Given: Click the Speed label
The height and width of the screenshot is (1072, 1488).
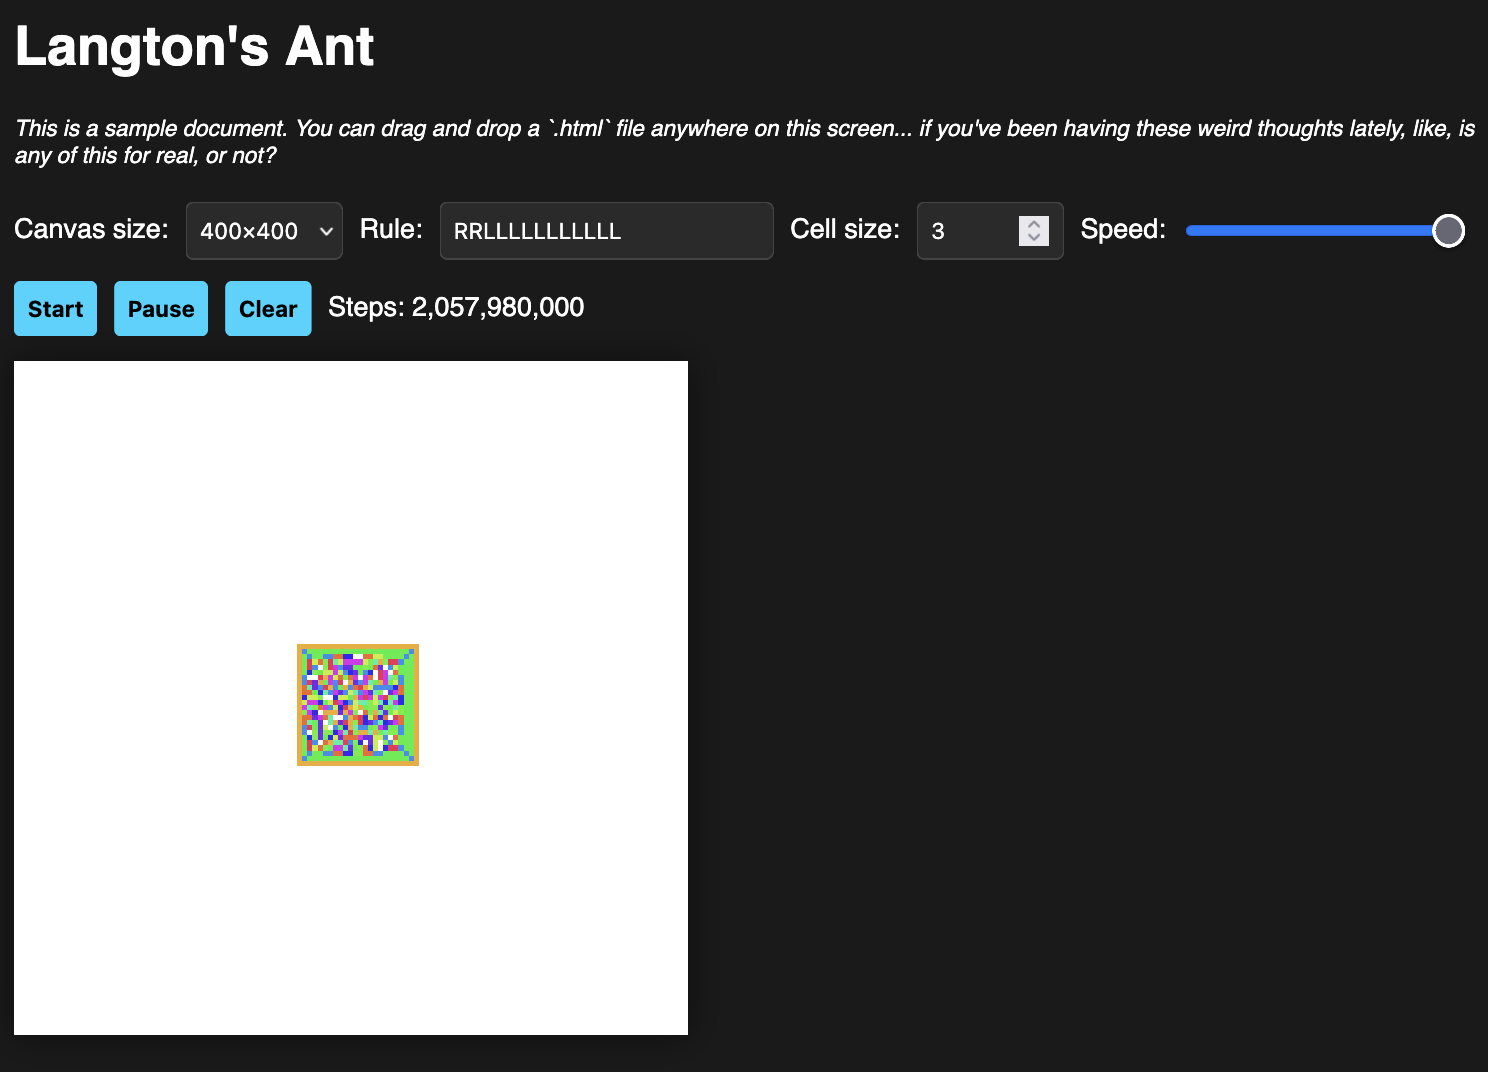Looking at the screenshot, I should [1123, 229].
